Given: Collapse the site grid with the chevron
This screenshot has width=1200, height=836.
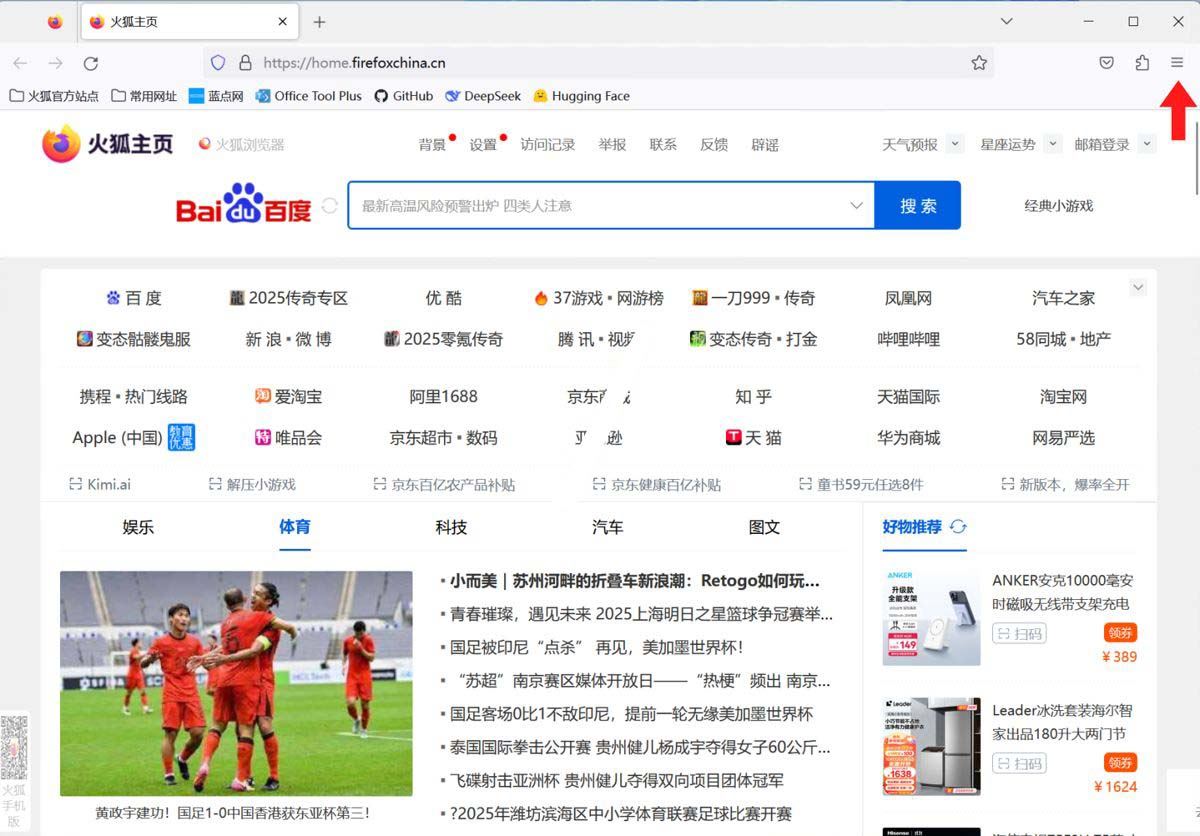Looking at the screenshot, I should (x=1138, y=287).
